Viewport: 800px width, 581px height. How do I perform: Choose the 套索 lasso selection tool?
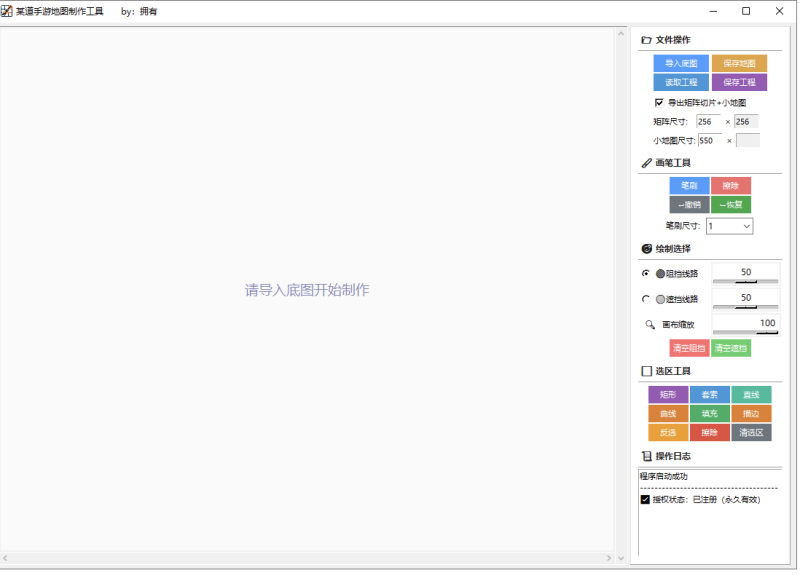click(x=710, y=394)
